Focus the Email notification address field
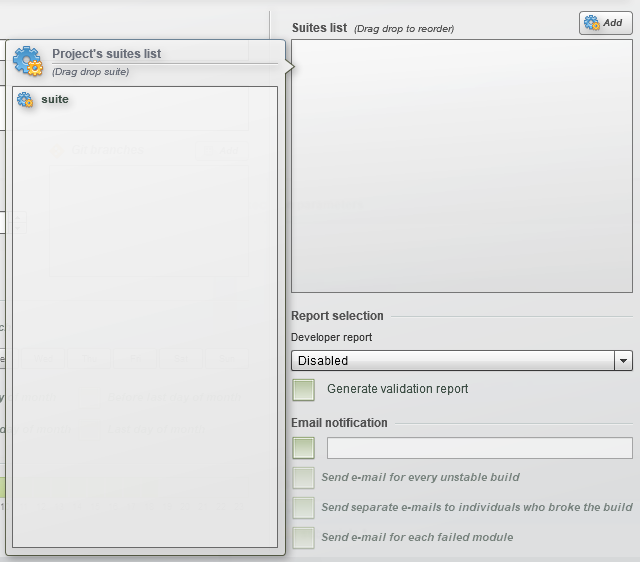Screen dimensions: 640x562 coord(480,448)
